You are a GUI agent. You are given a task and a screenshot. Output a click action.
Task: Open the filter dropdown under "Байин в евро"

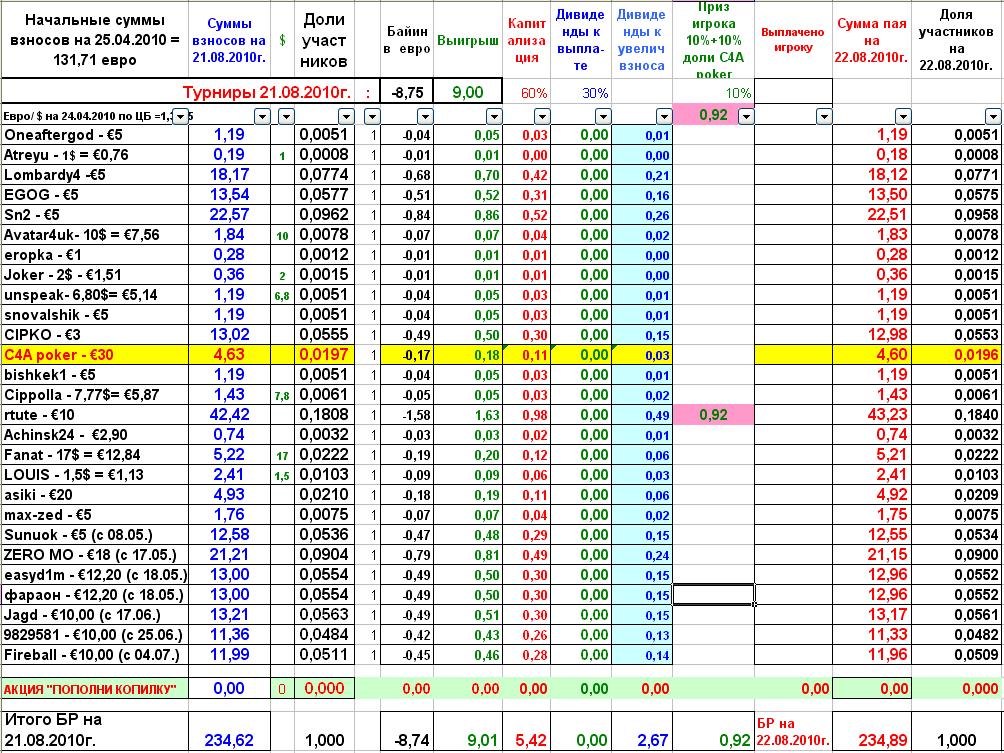[423, 117]
